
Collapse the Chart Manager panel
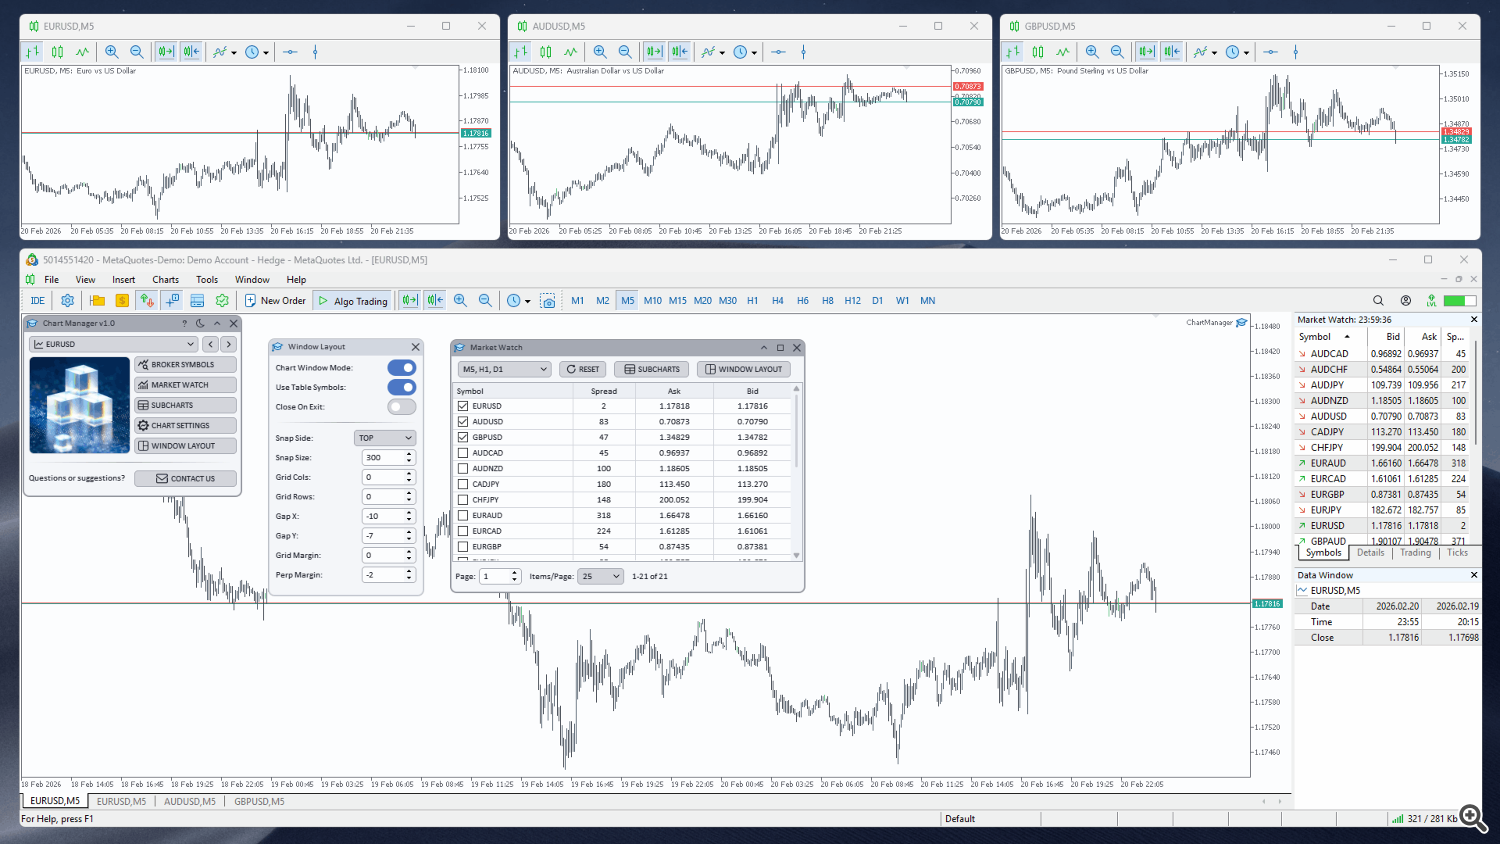217,323
